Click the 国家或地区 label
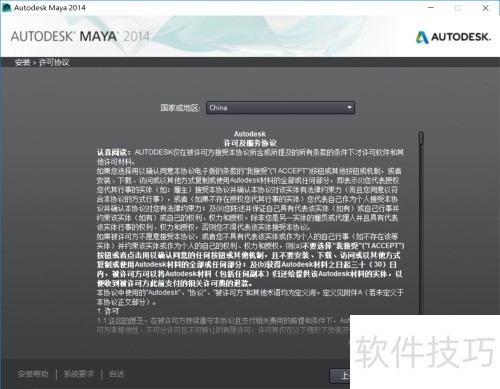 180,108
